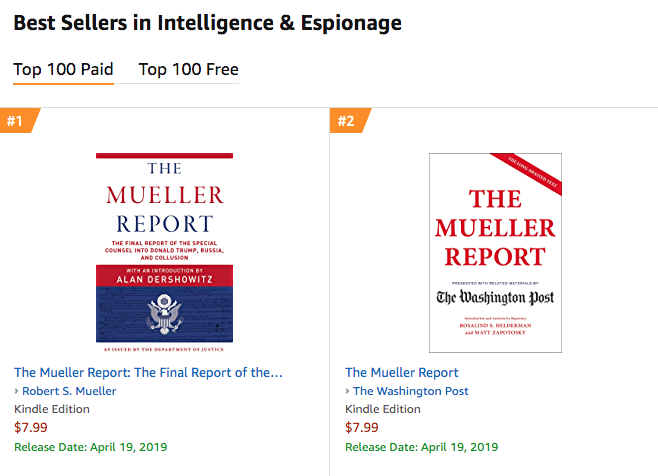This screenshot has width=658, height=476.
Task: Click the first book's release date text
Action: point(91,446)
